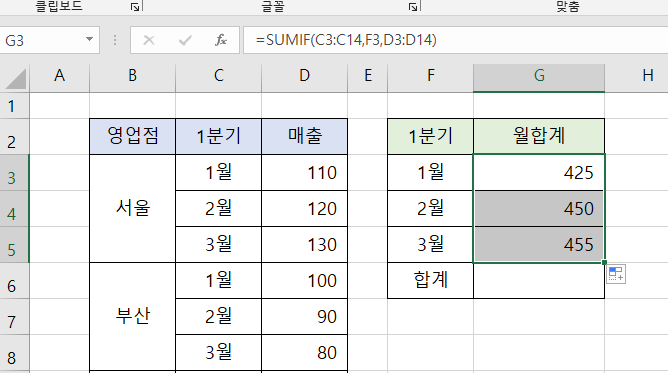Open the Insert Function fx dialog
The width and height of the screenshot is (668, 373).
(221, 40)
